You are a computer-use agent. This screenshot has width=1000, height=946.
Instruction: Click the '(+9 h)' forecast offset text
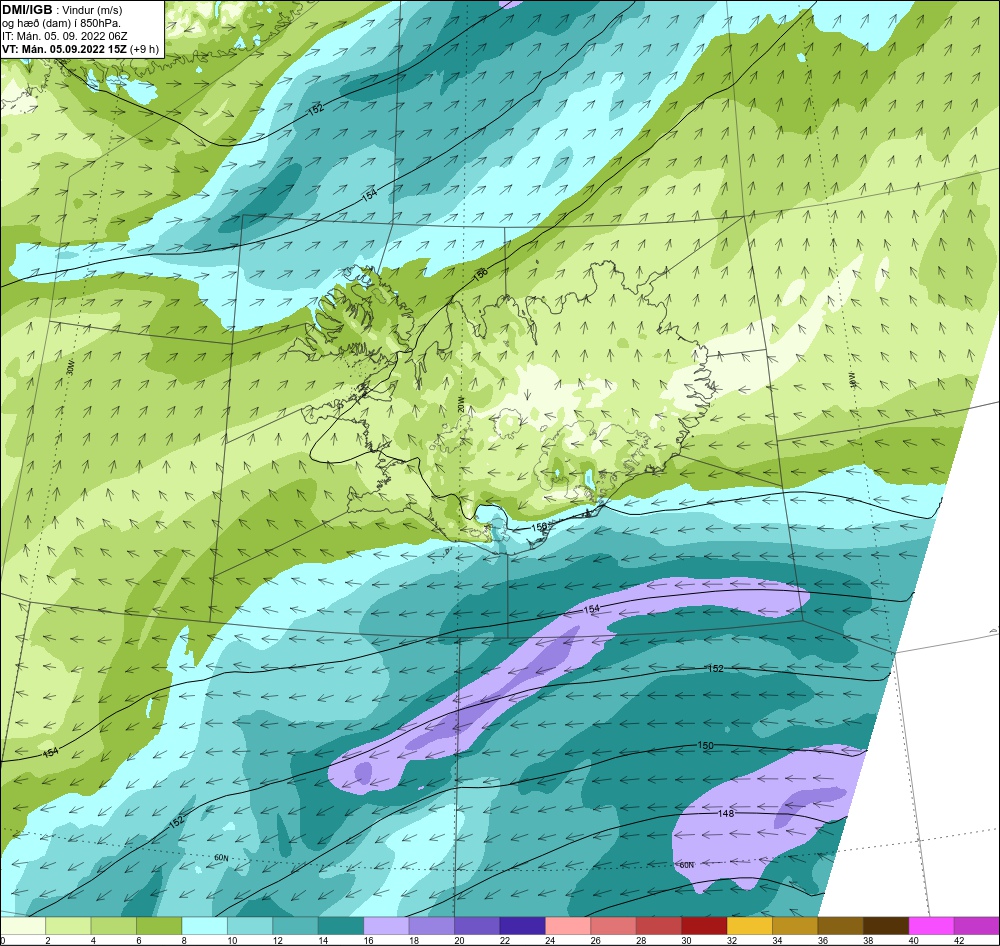coord(144,49)
